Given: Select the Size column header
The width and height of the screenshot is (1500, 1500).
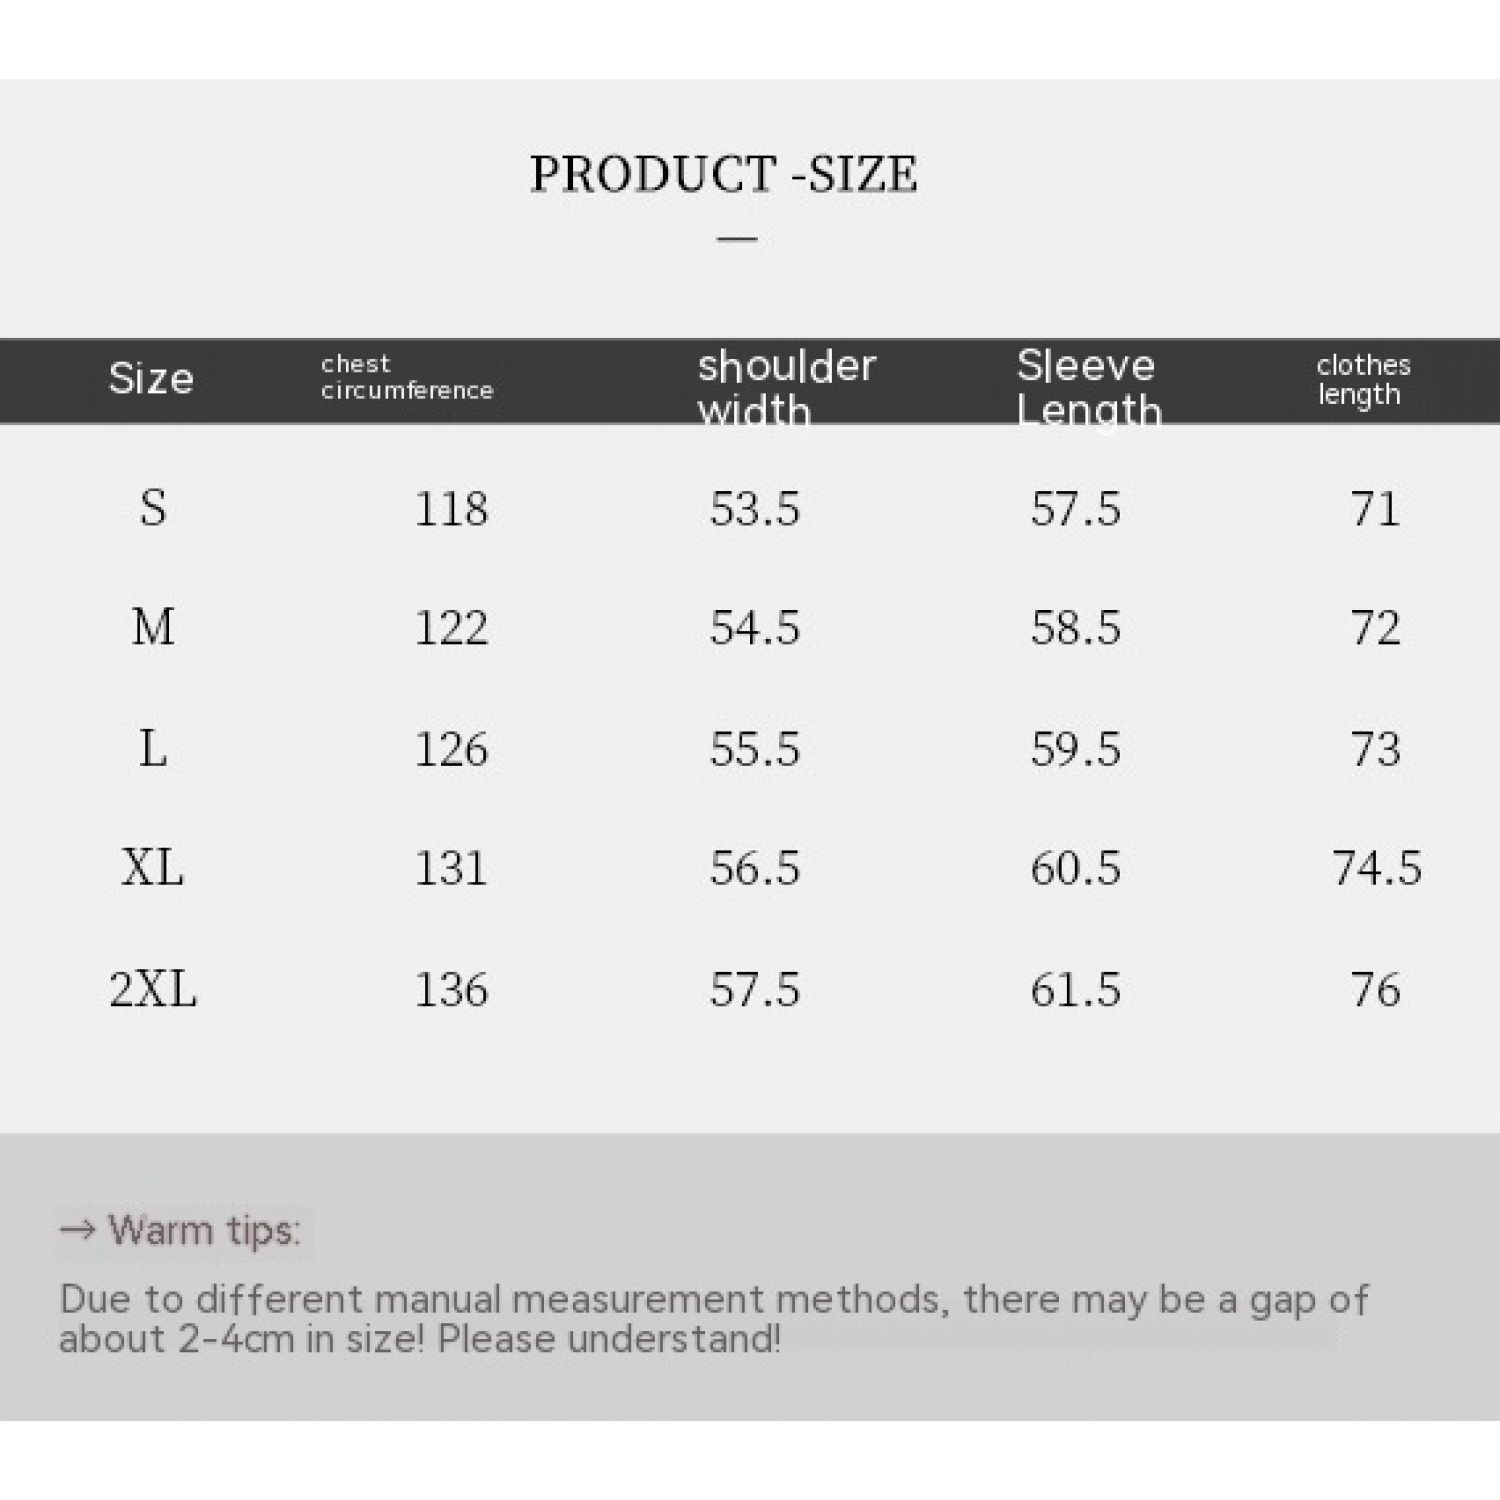Looking at the screenshot, I should (x=151, y=379).
